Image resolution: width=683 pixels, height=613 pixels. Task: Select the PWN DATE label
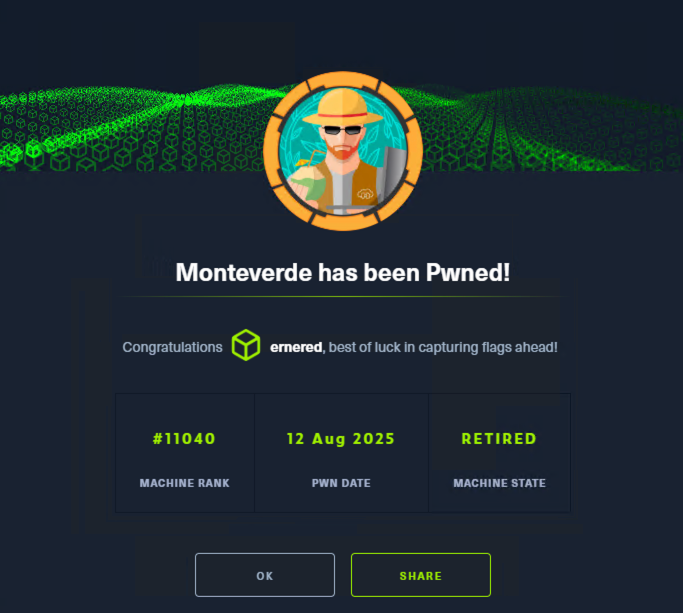341,483
